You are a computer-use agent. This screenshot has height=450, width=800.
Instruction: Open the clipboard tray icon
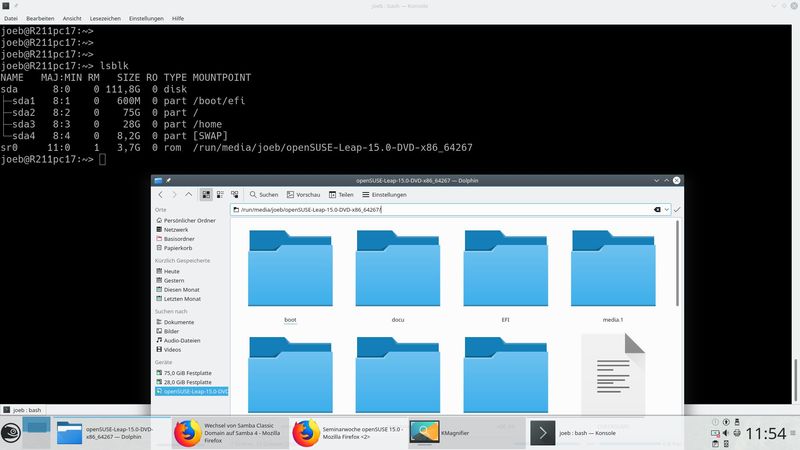(715, 444)
